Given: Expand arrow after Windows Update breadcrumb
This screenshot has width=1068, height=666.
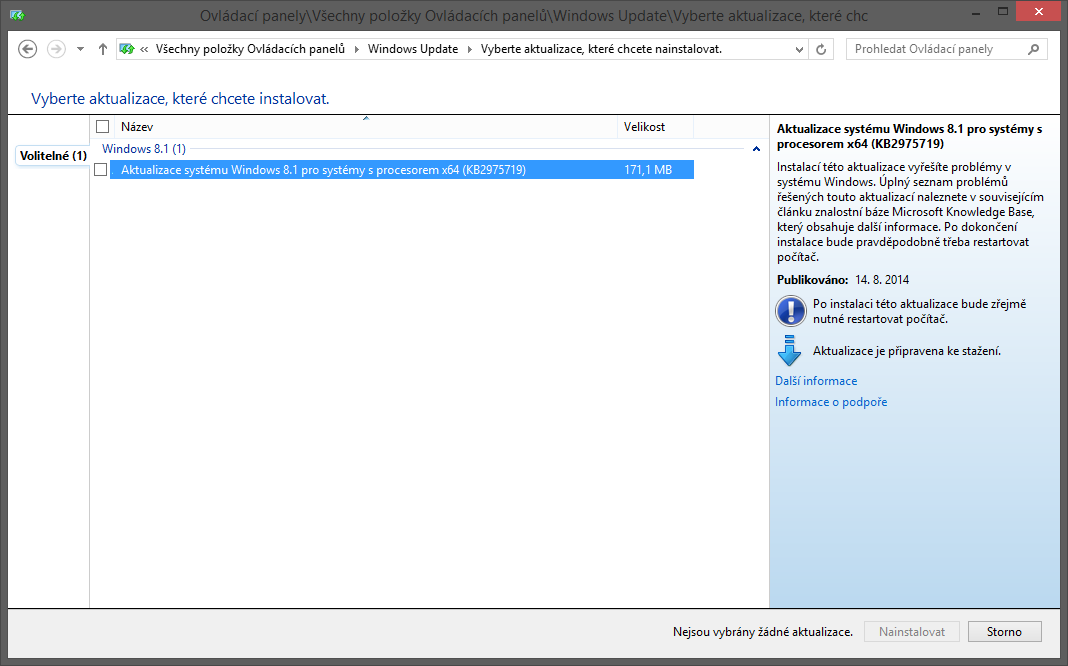Looking at the screenshot, I should click(469, 50).
